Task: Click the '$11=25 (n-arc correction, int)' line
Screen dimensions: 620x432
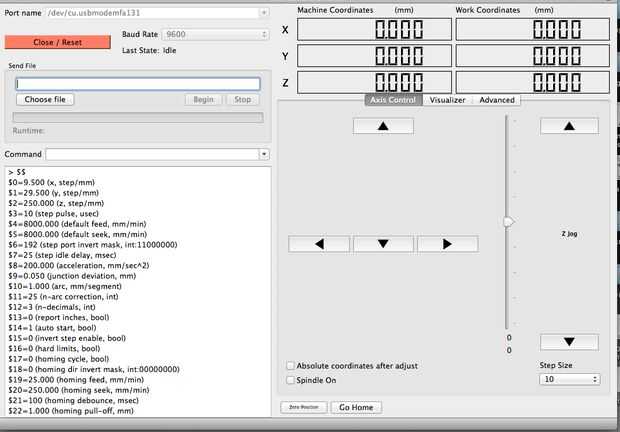Action: (x=63, y=296)
